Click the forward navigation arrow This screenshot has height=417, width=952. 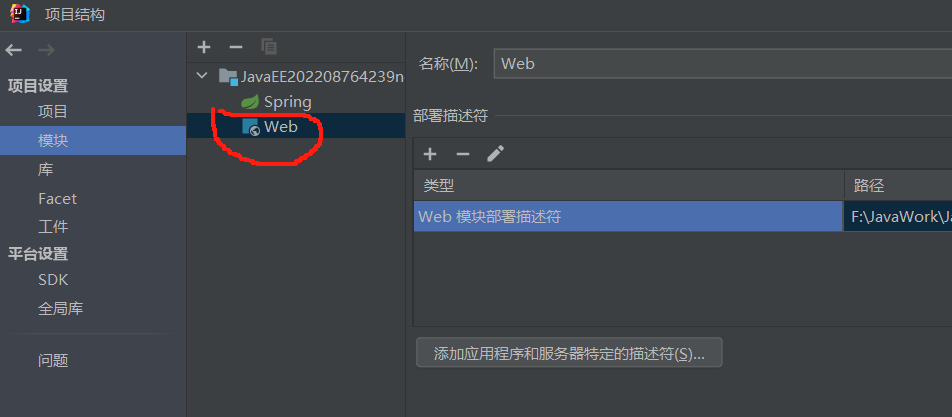pos(46,50)
